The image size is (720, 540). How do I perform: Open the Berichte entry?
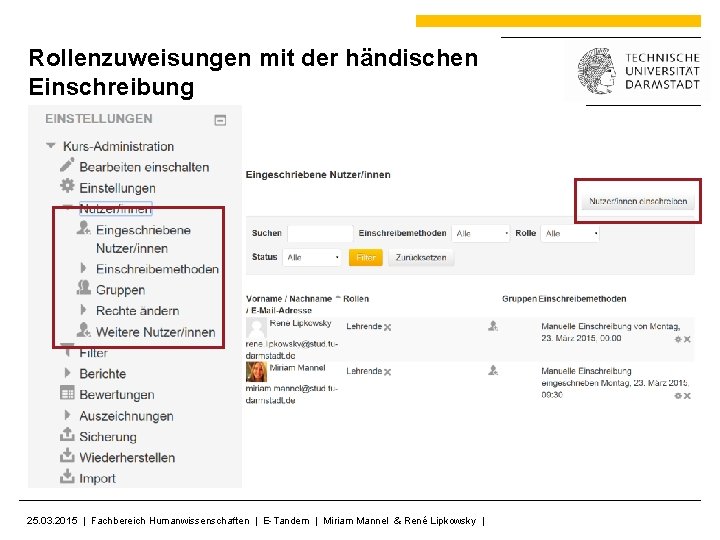[102, 374]
